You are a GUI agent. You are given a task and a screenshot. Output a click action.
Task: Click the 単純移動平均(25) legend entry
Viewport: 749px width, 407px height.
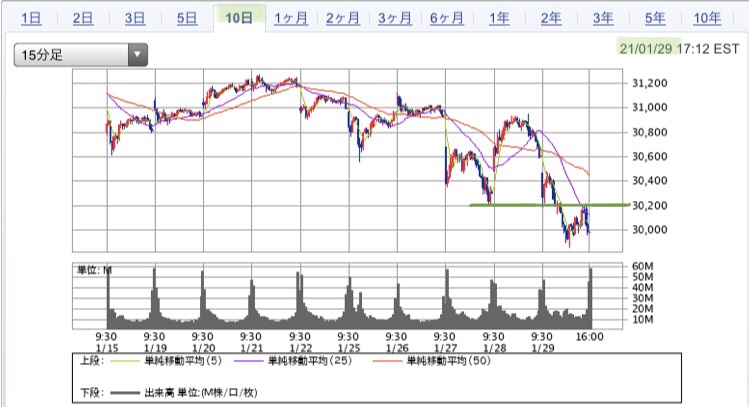(x=310, y=361)
